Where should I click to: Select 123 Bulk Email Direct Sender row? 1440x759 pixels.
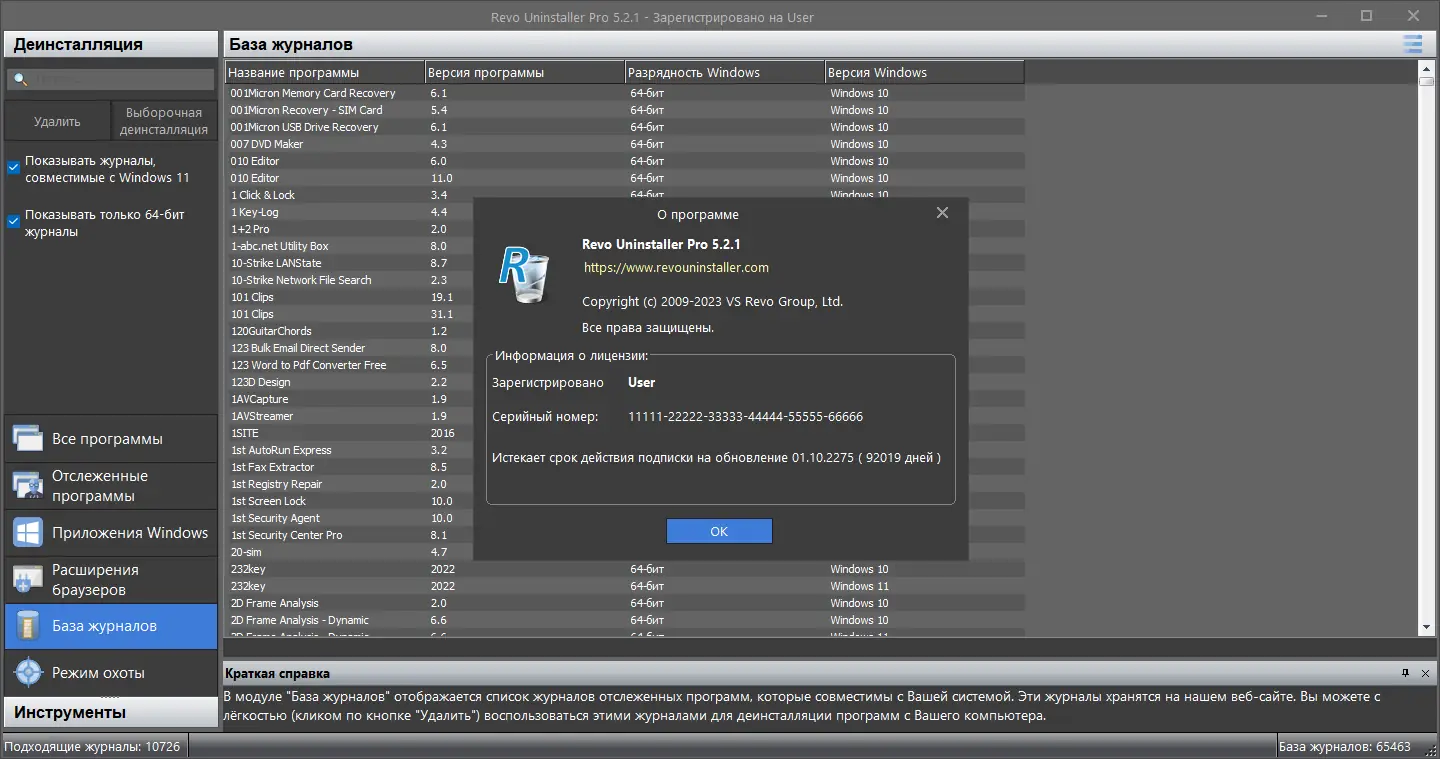click(x=298, y=348)
